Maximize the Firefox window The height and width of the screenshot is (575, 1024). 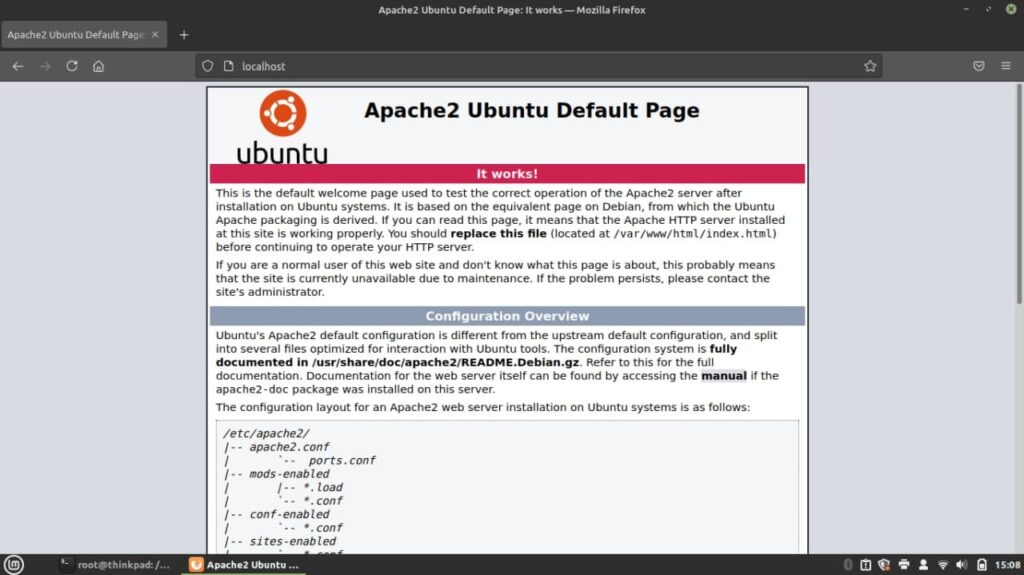(x=988, y=10)
